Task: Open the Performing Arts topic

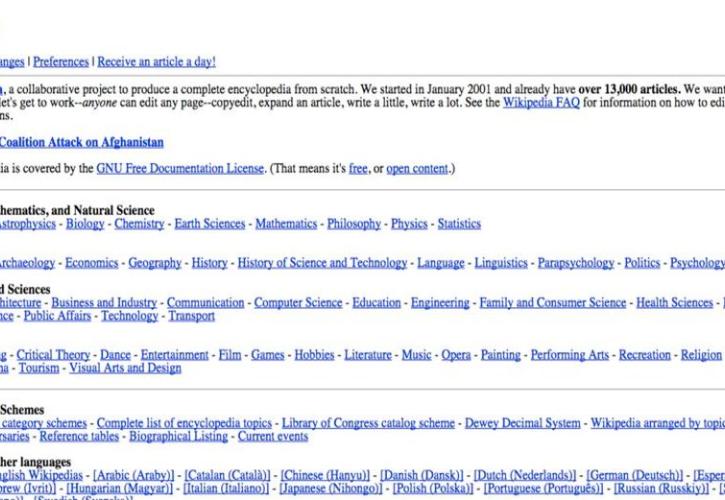Action: click(570, 355)
